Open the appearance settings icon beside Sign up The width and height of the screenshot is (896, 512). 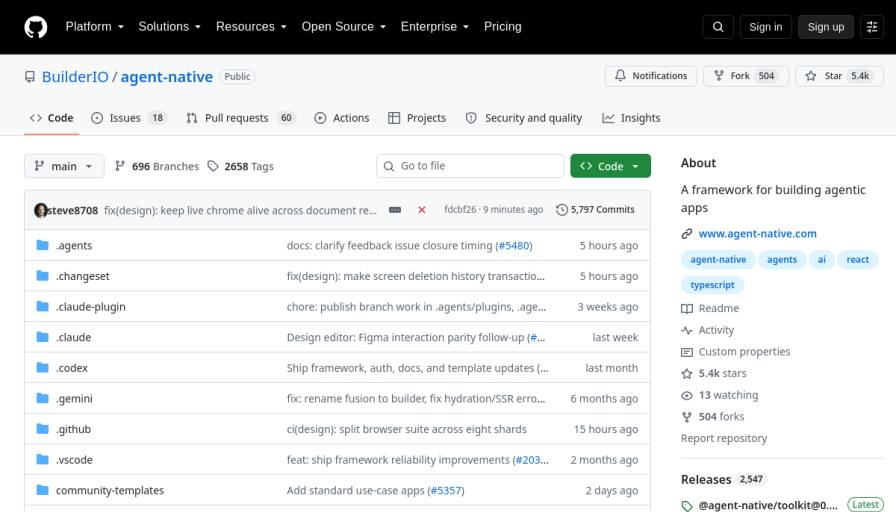click(x=872, y=27)
